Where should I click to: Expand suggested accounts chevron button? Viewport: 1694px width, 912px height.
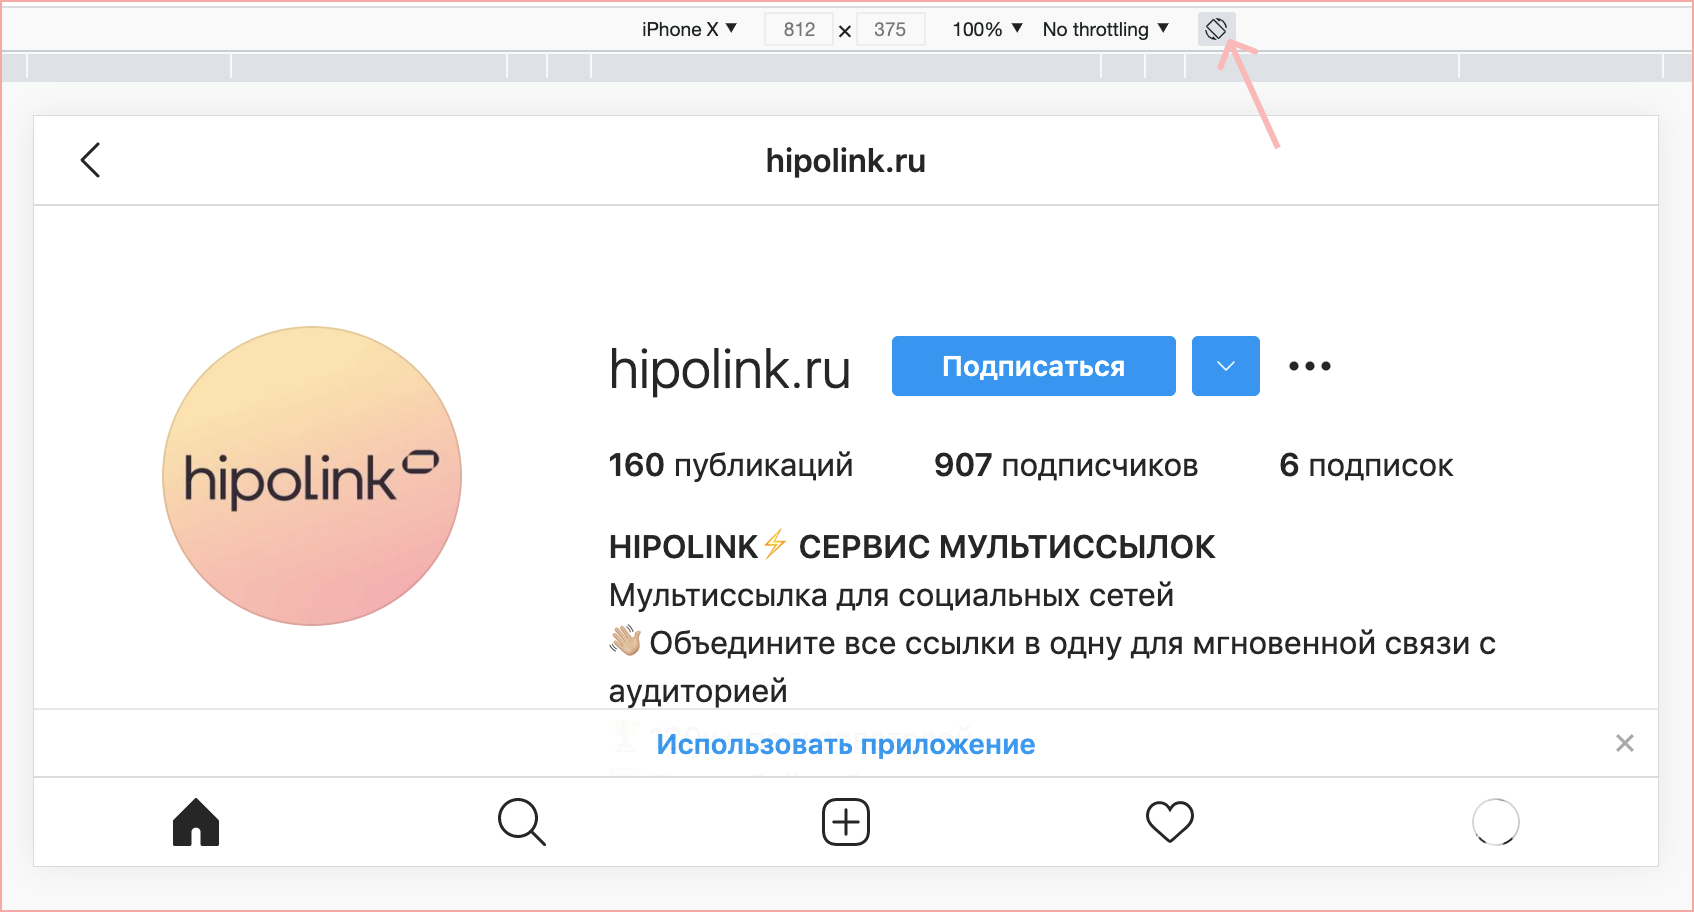pyautogui.click(x=1225, y=366)
